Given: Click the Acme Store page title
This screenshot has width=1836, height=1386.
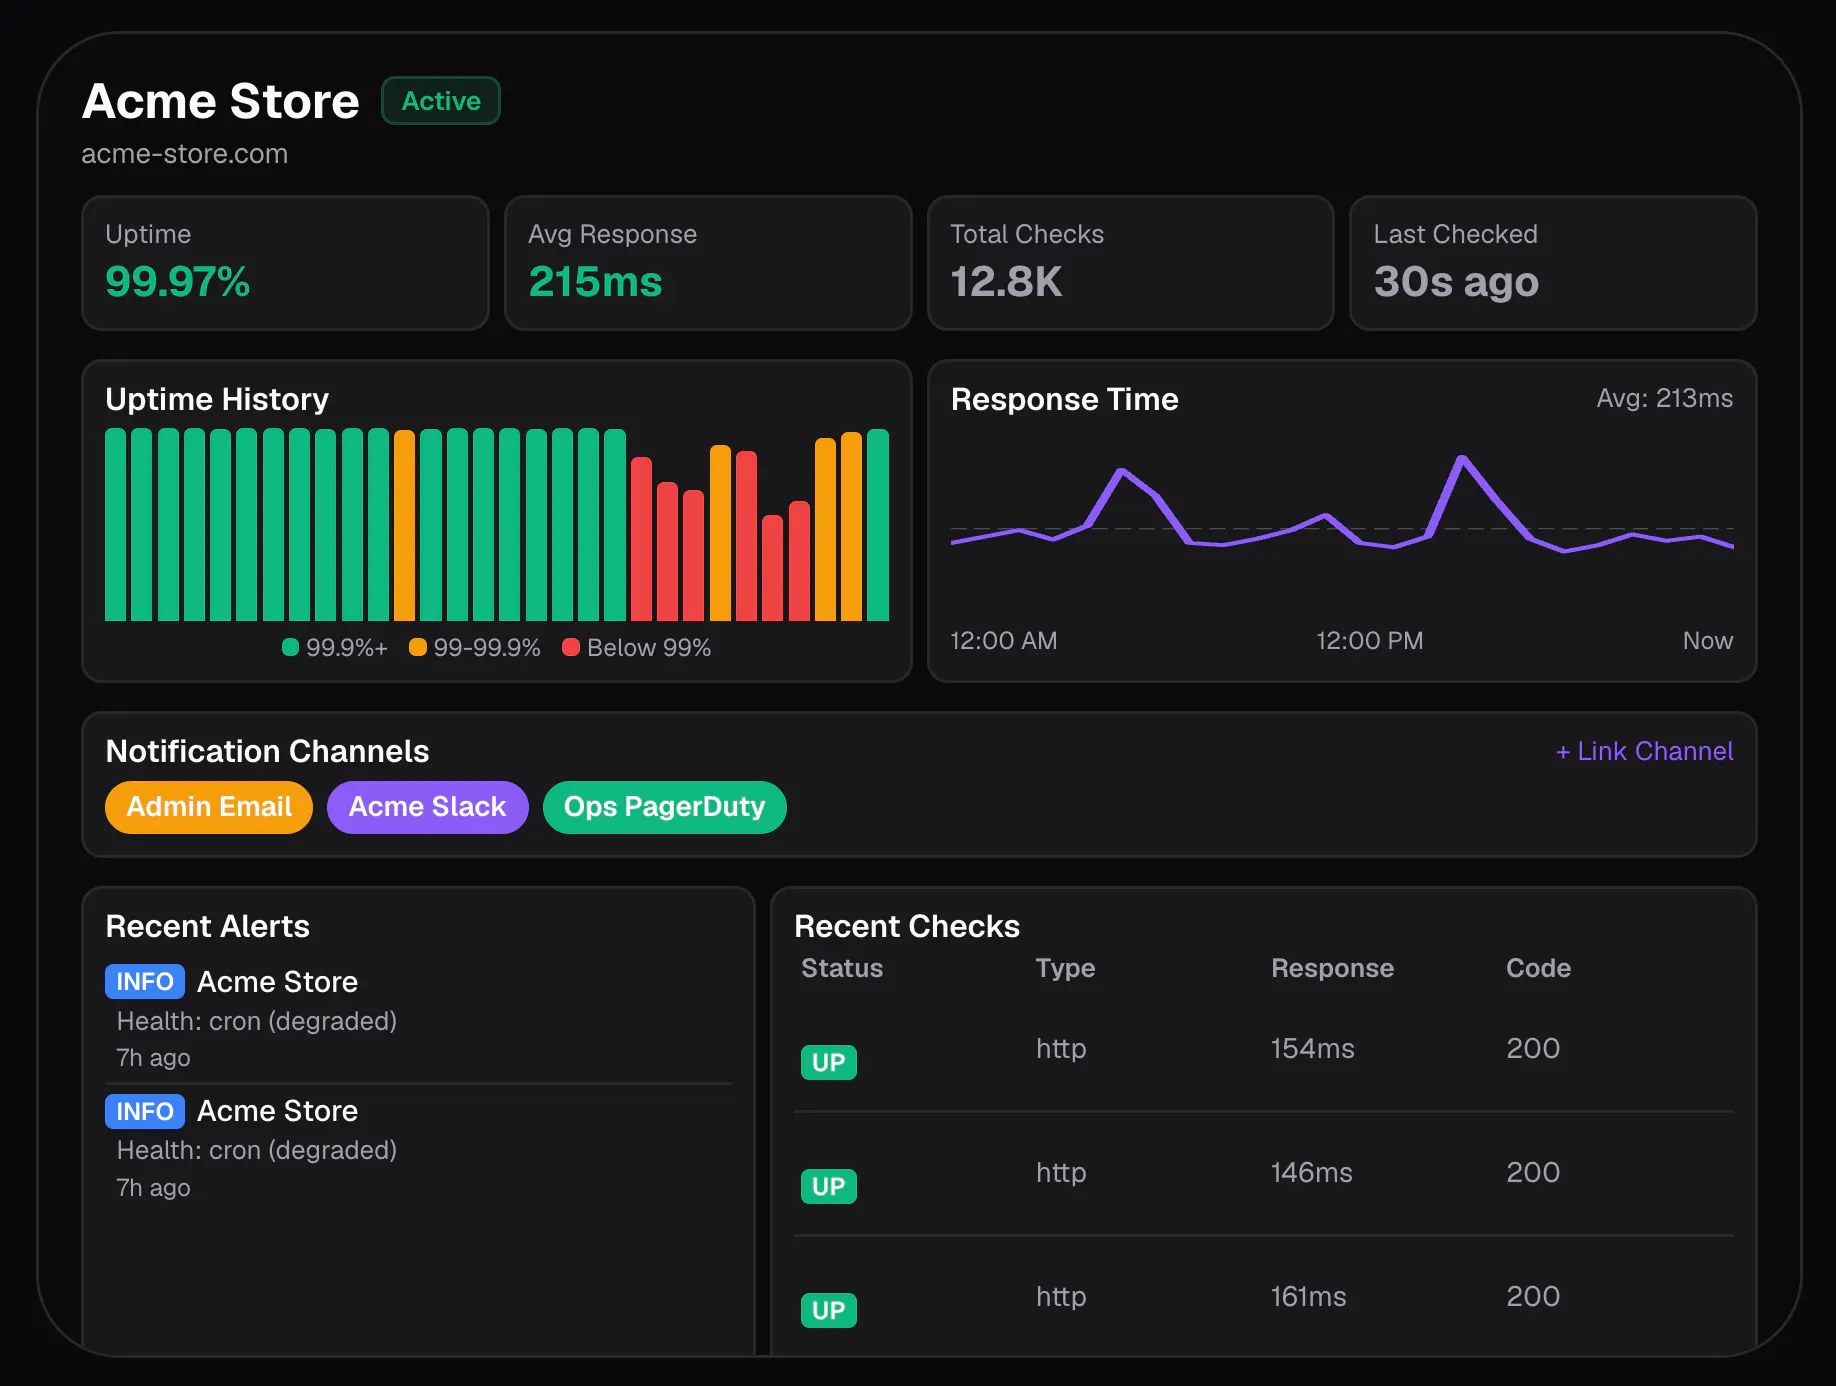Looking at the screenshot, I should [220, 101].
